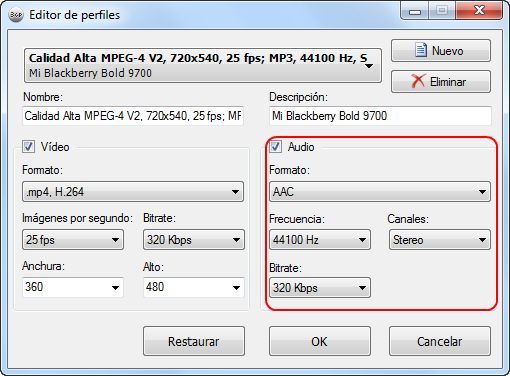Image resolution: width=510 pixels, height=376 pixels.
Task: Expand the audio Bitrate 320 Kbps dropdown
Action: [320, 288]
